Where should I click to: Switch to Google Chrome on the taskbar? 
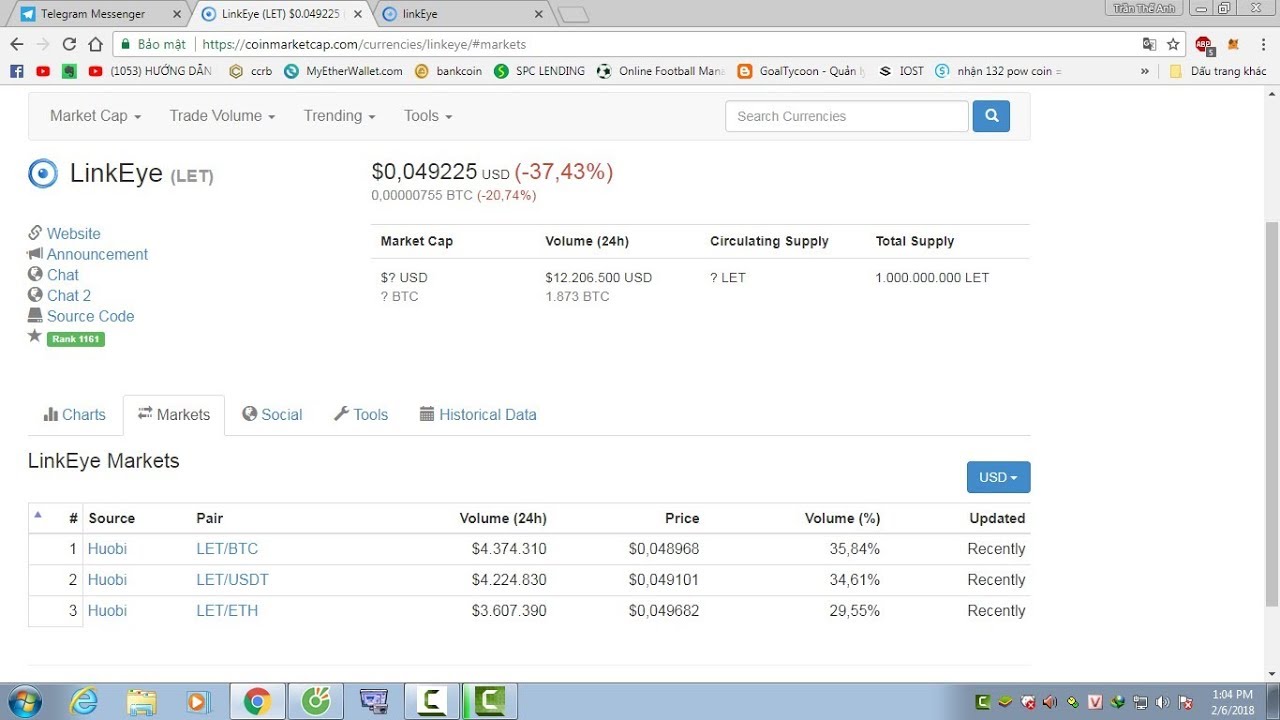[257, 702]
